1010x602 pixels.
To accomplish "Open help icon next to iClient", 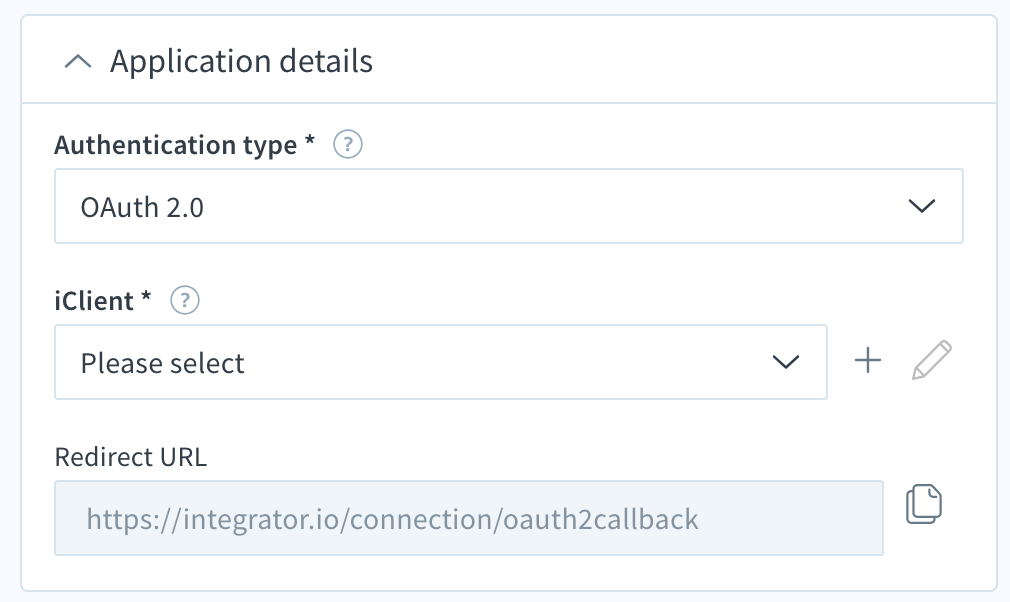I will pos(185,300).
